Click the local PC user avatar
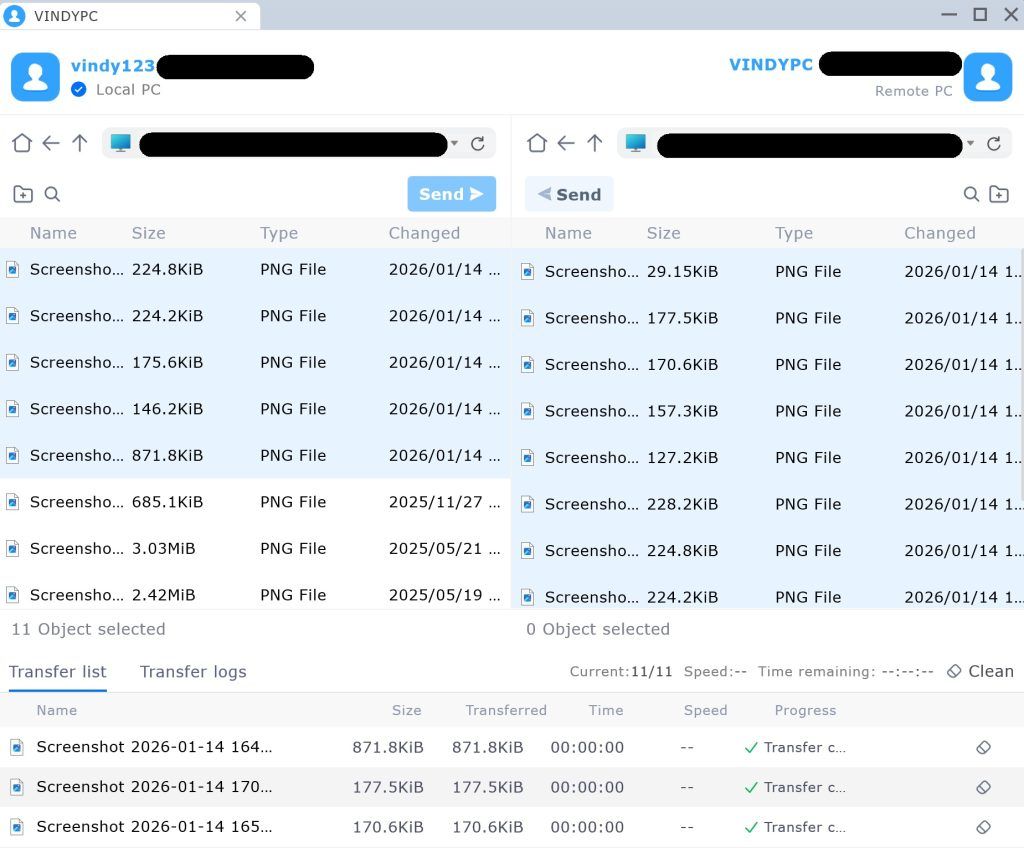The height and width of the screenshot is (848, 1024). [x=35, y=77]
